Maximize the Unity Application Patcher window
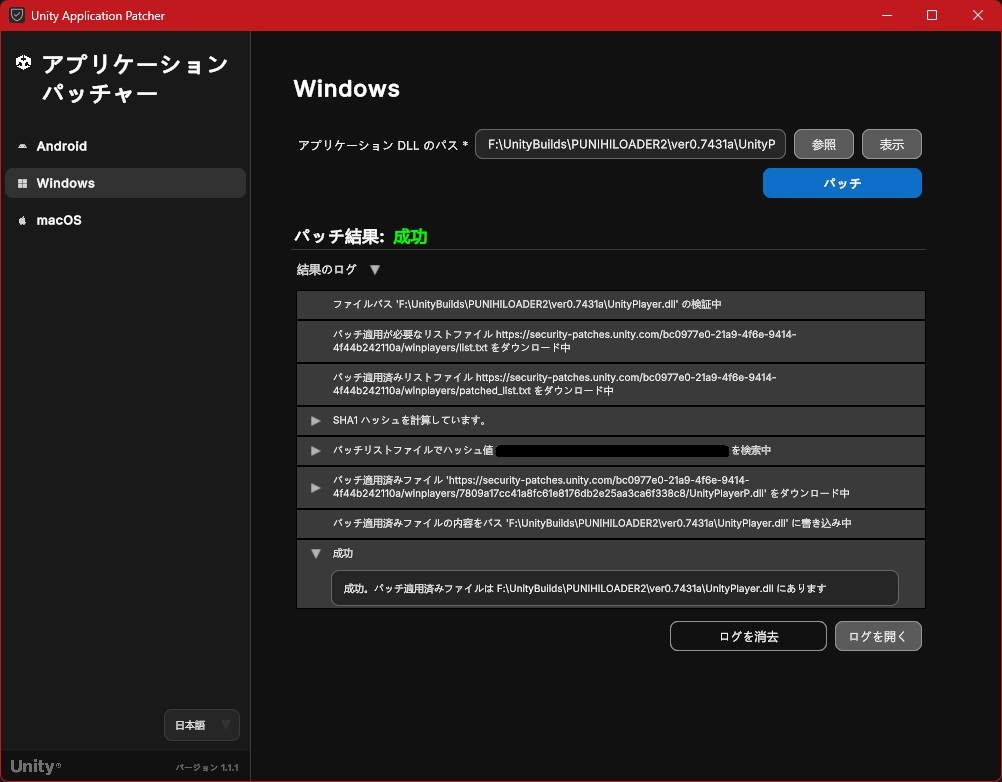 pyautogui.click(x=932, y=15)
